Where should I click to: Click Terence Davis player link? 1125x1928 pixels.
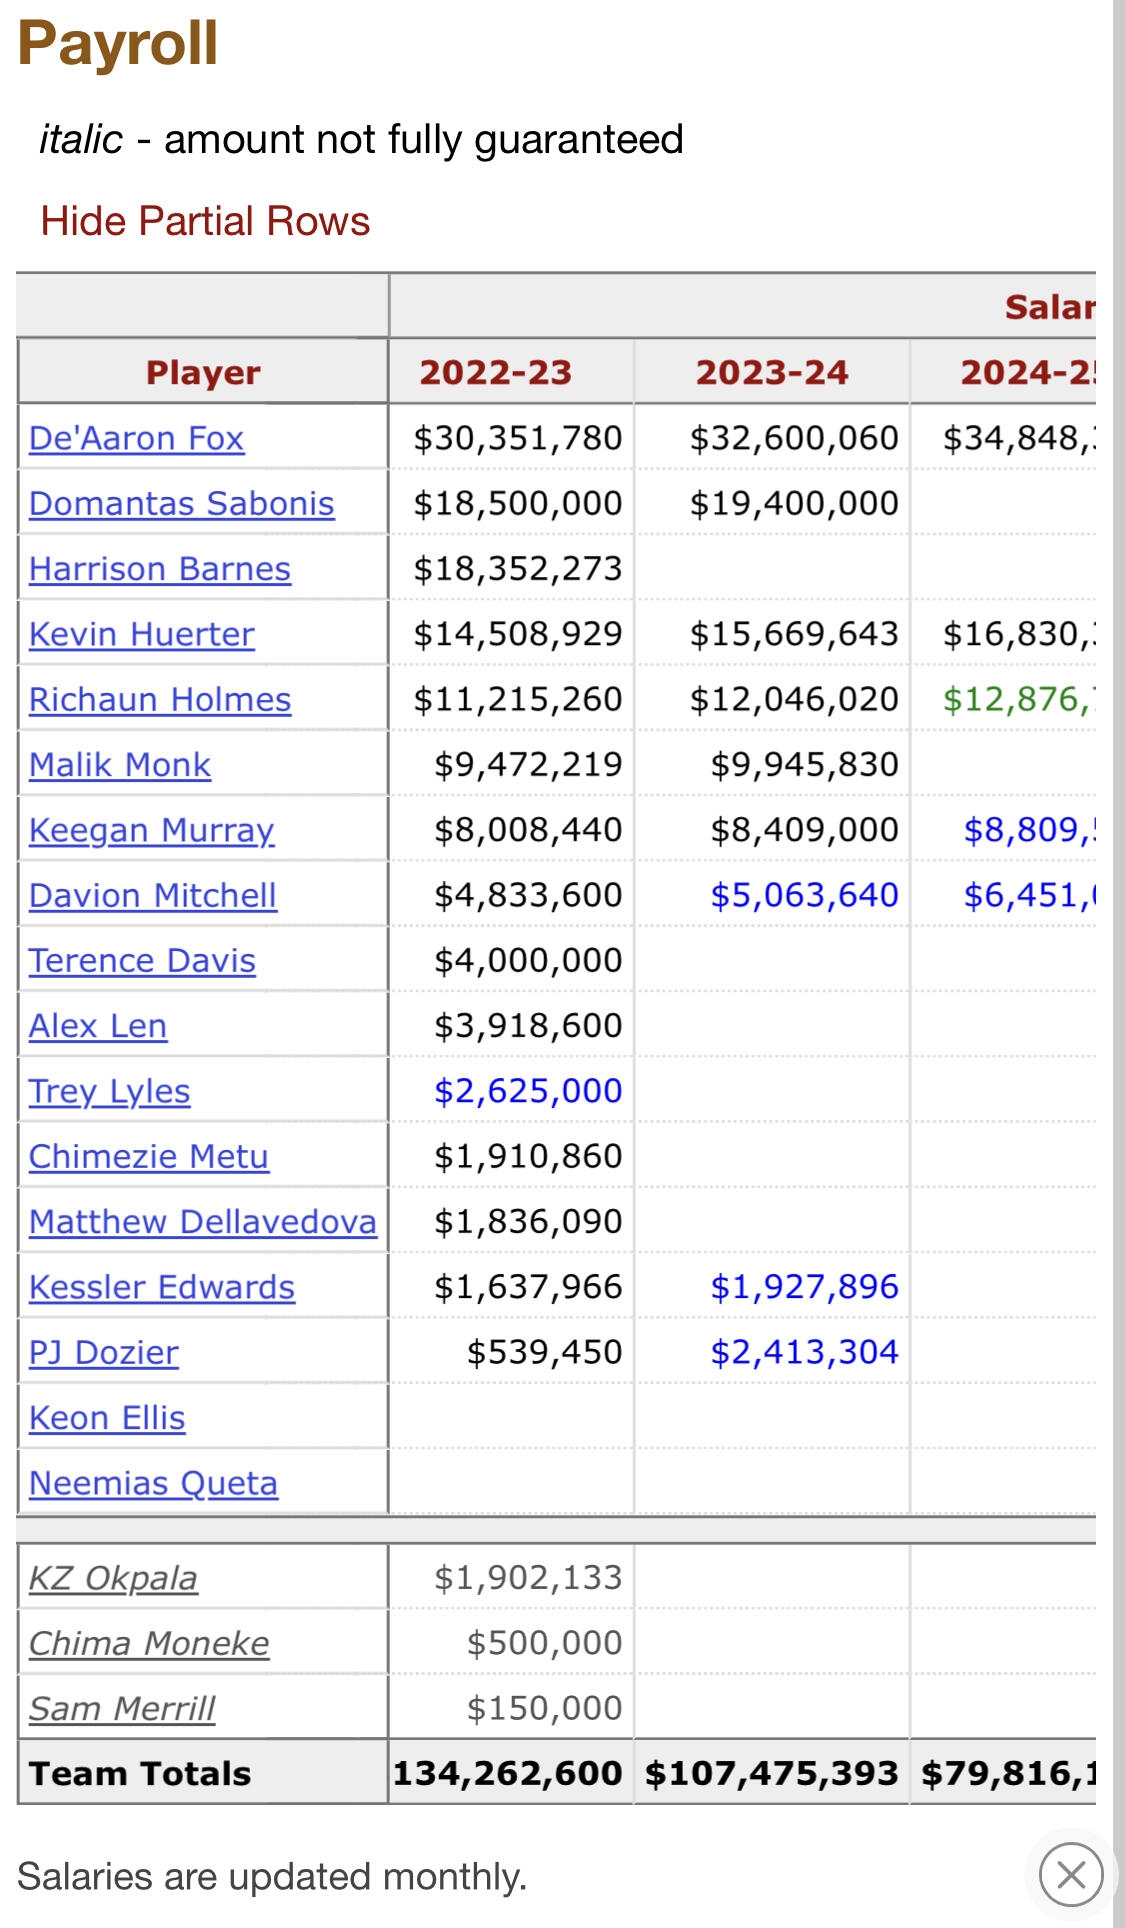pyautogui.click(x=142, y=960)
